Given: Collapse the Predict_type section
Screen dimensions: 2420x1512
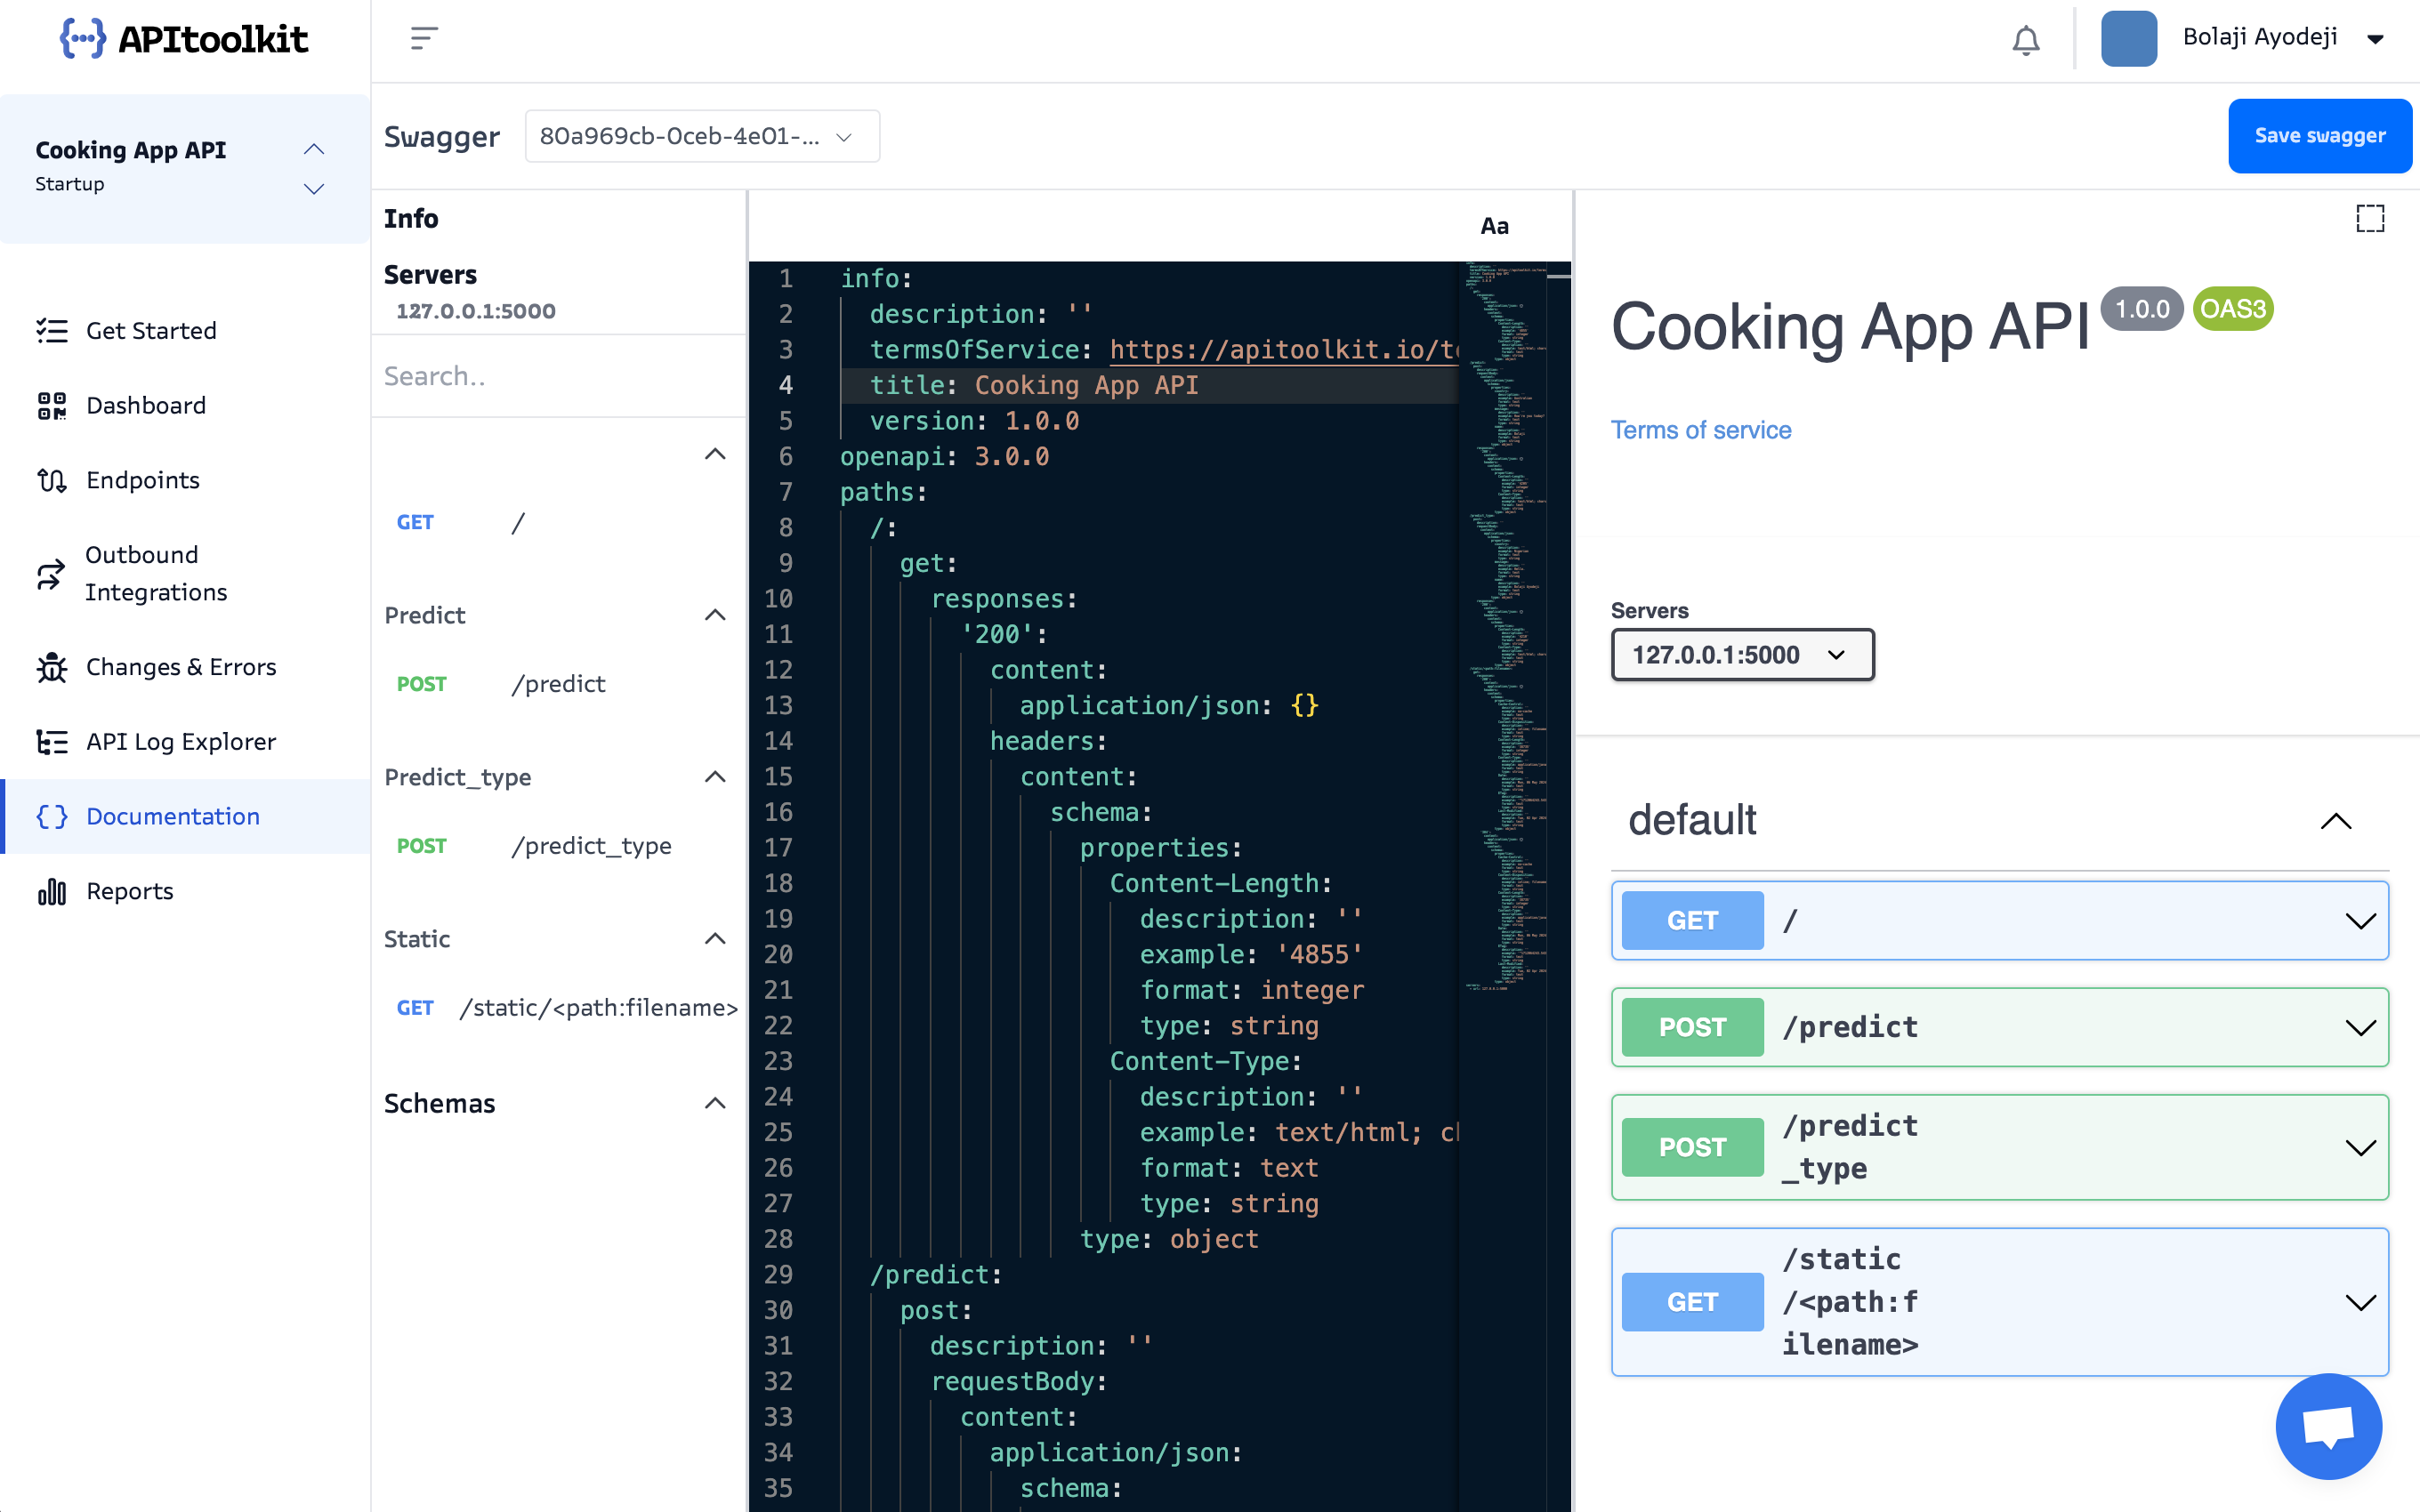Looking at the screenshot, I should click(x=715, y=777).
